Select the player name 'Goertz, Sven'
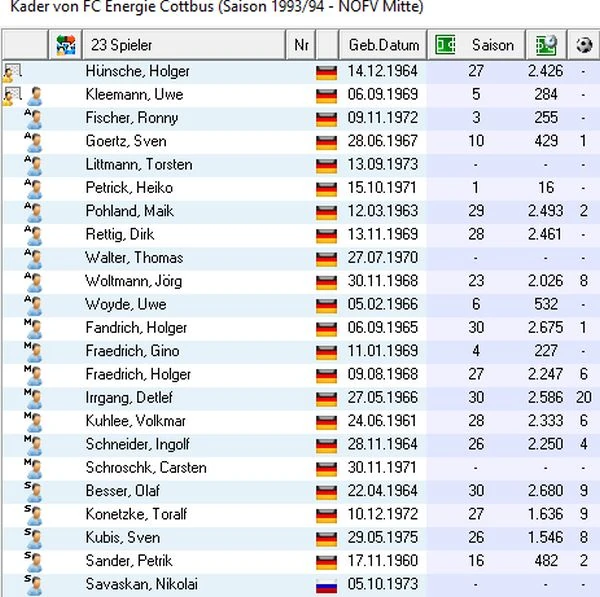Image resolution: width=600 pixels, height=597 pixels. click(126, 141)
